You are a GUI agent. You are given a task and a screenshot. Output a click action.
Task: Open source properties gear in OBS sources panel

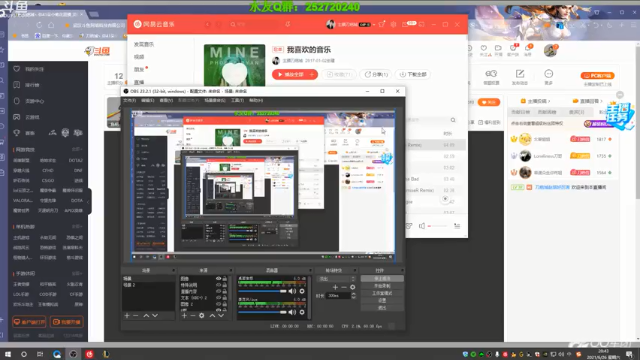202,316
